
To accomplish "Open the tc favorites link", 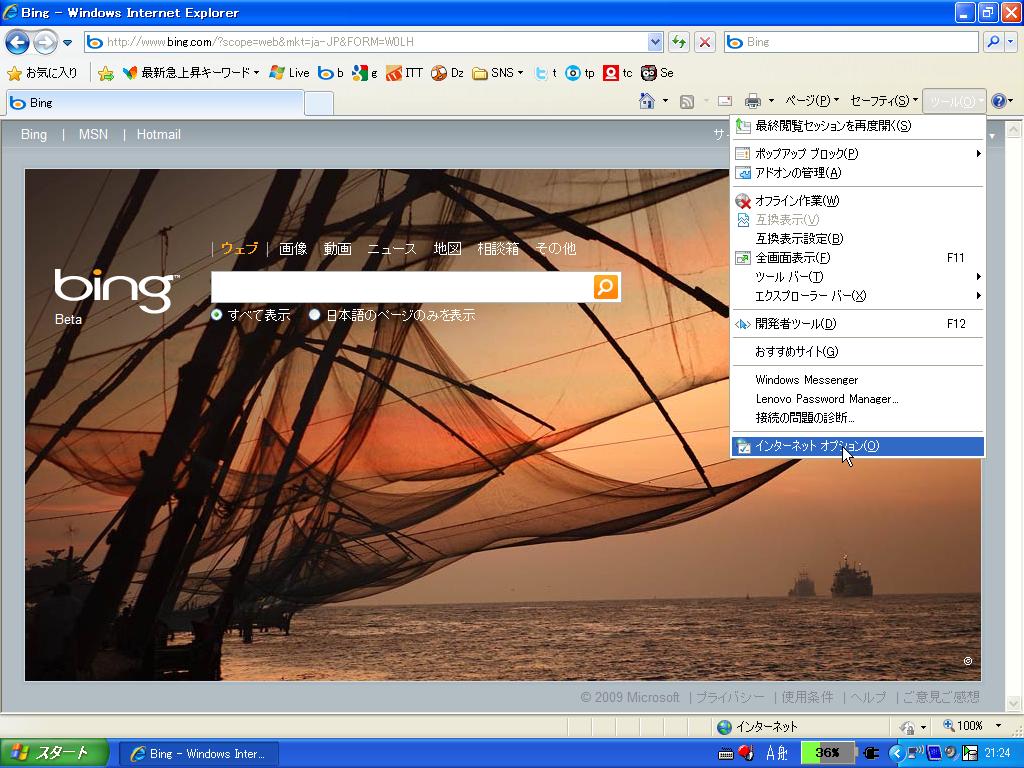I will tap(618, 73).
